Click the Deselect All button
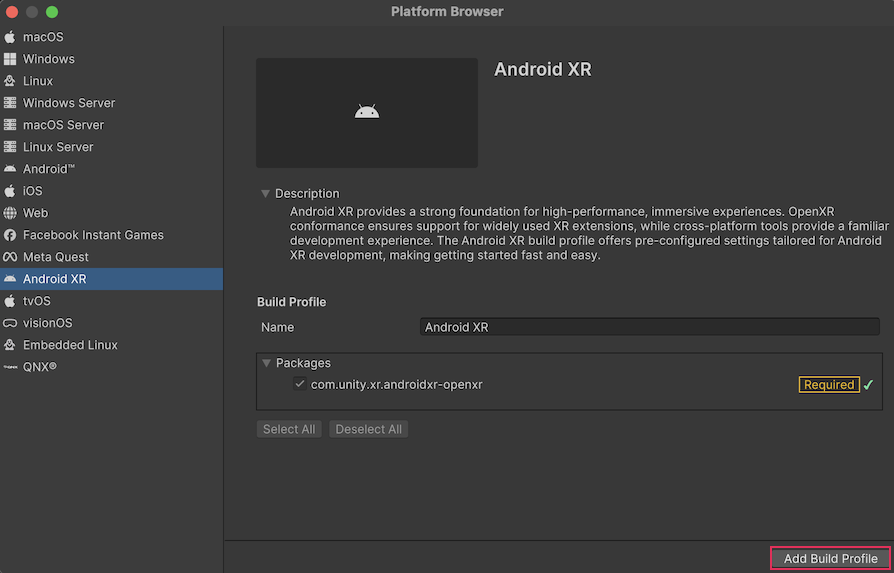The image size is (894, 573). 368,429
